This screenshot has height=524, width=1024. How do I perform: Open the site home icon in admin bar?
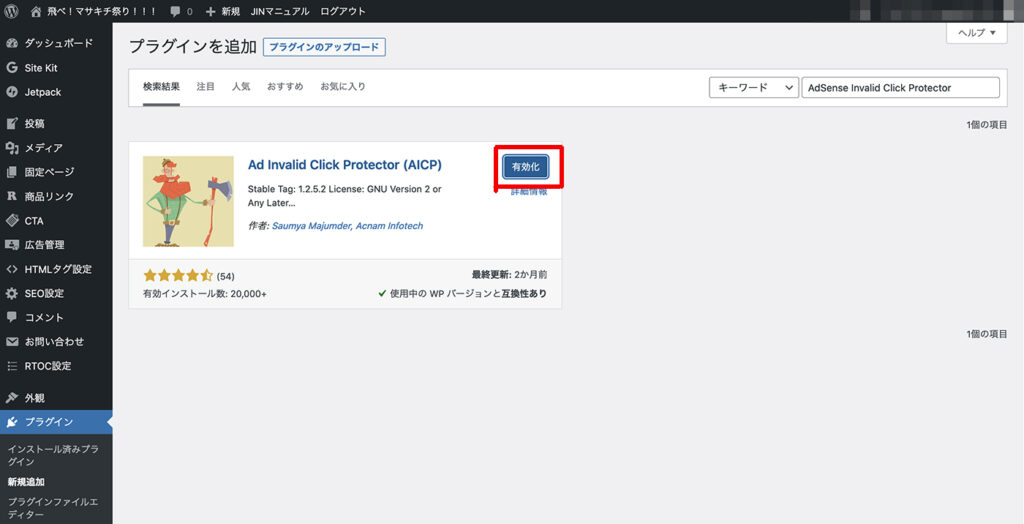coord(36,11)
